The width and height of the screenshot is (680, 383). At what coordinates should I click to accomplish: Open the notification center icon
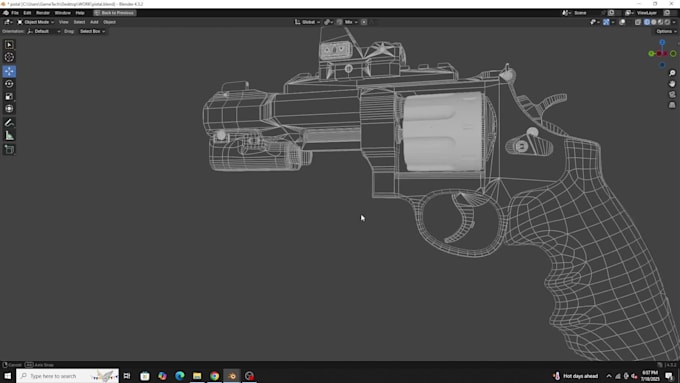click(669, 376)
